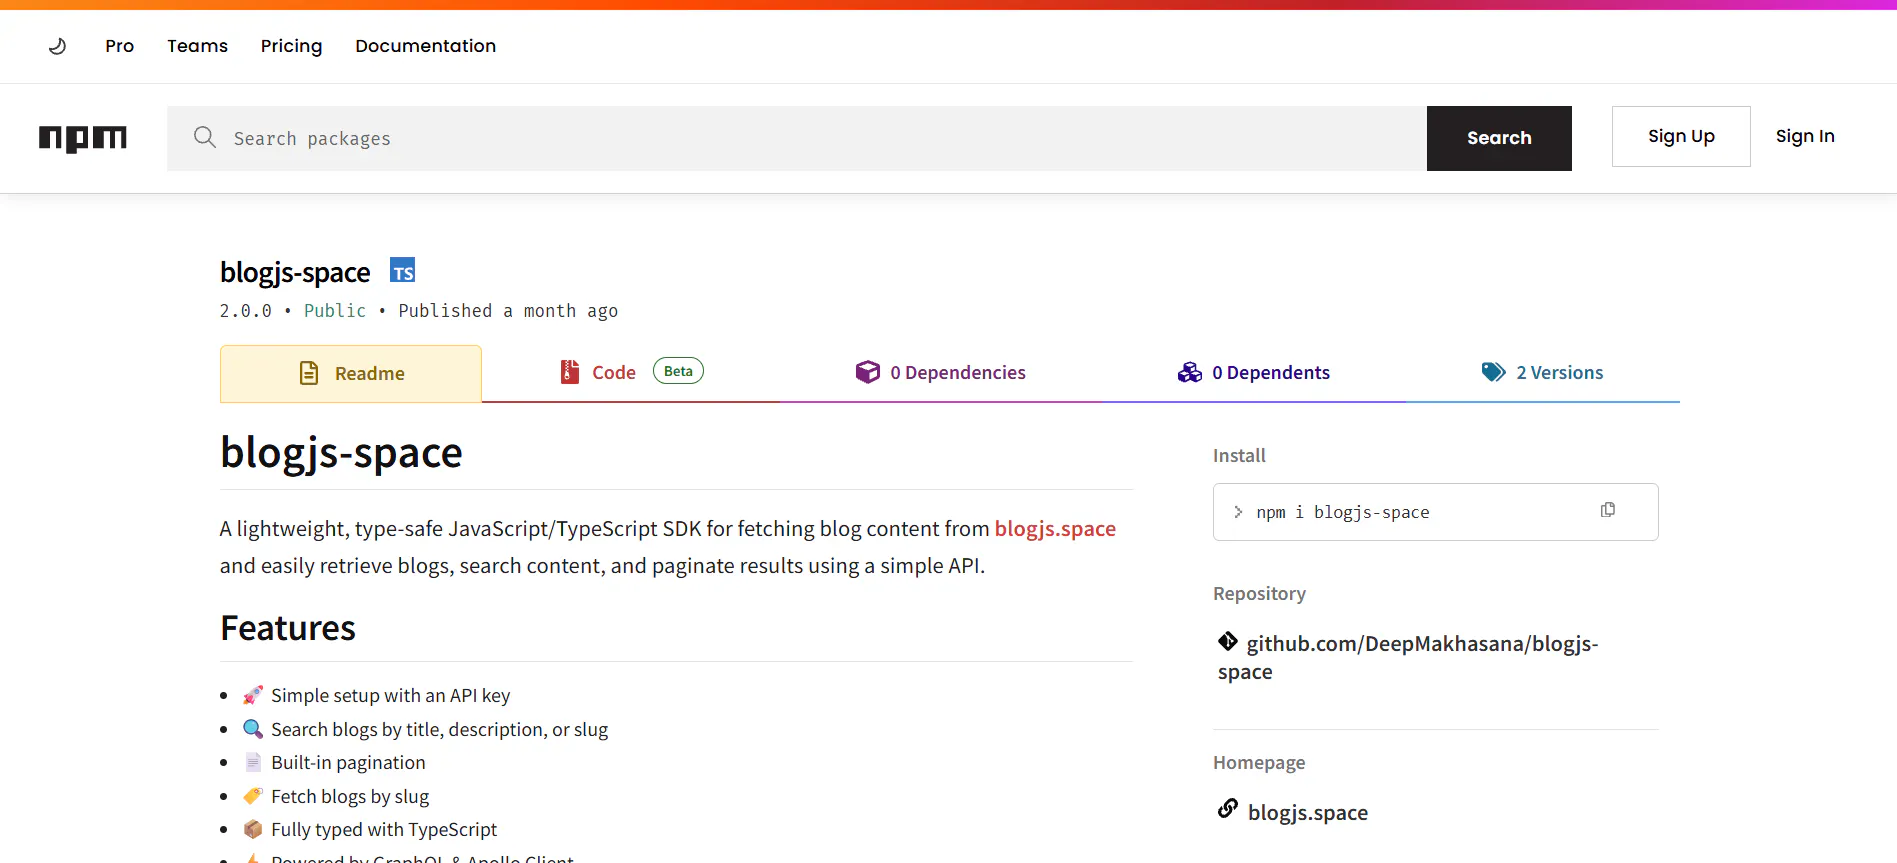Viewport: 1897px width, 863px height.
Task: Visit the blogjs.space homepage link
Action: point(1308,812)
